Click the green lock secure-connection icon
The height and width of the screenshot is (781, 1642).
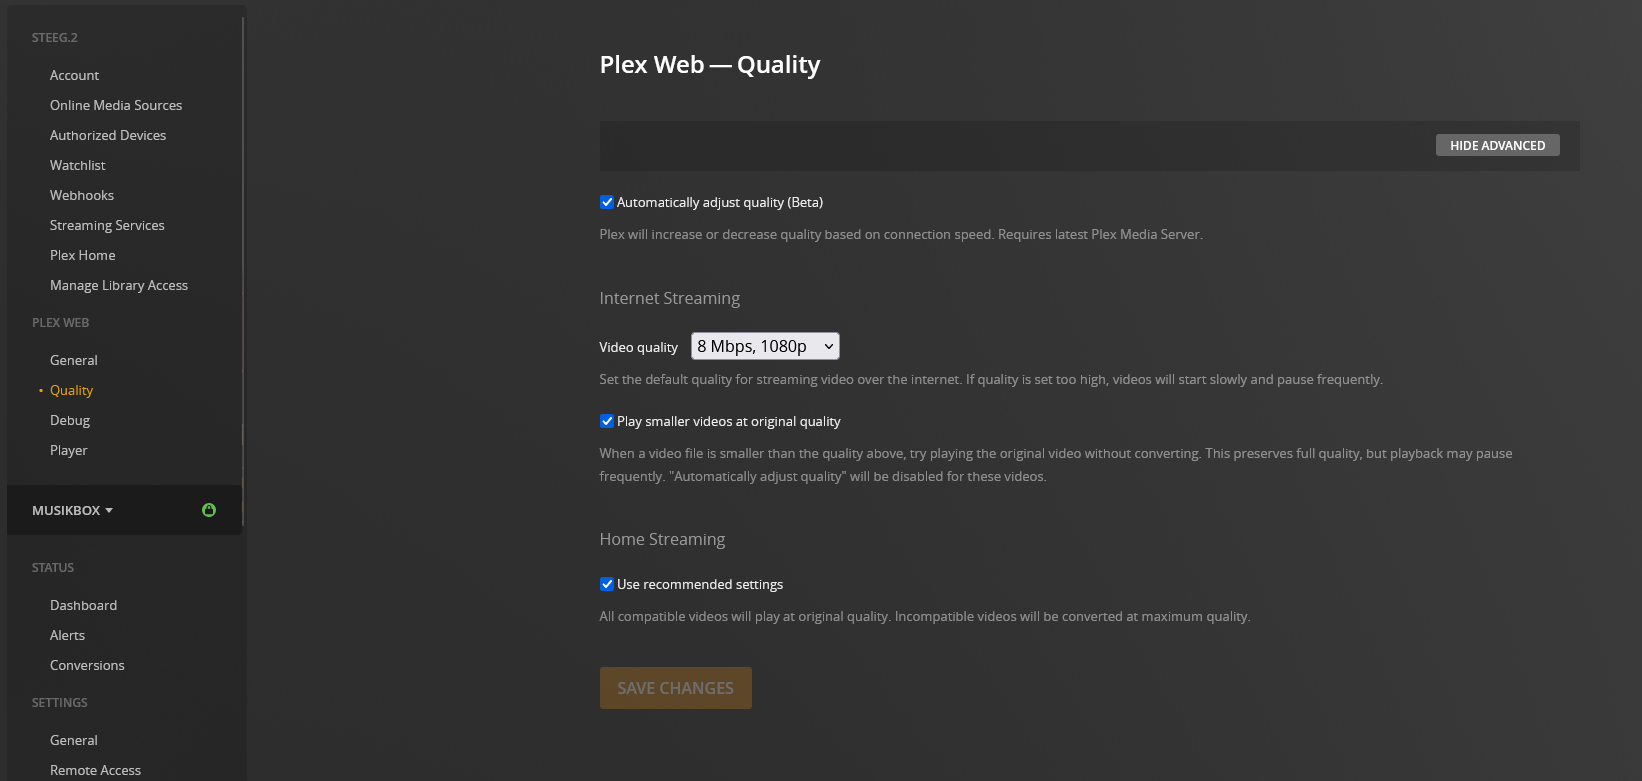[x=209, y=510]
